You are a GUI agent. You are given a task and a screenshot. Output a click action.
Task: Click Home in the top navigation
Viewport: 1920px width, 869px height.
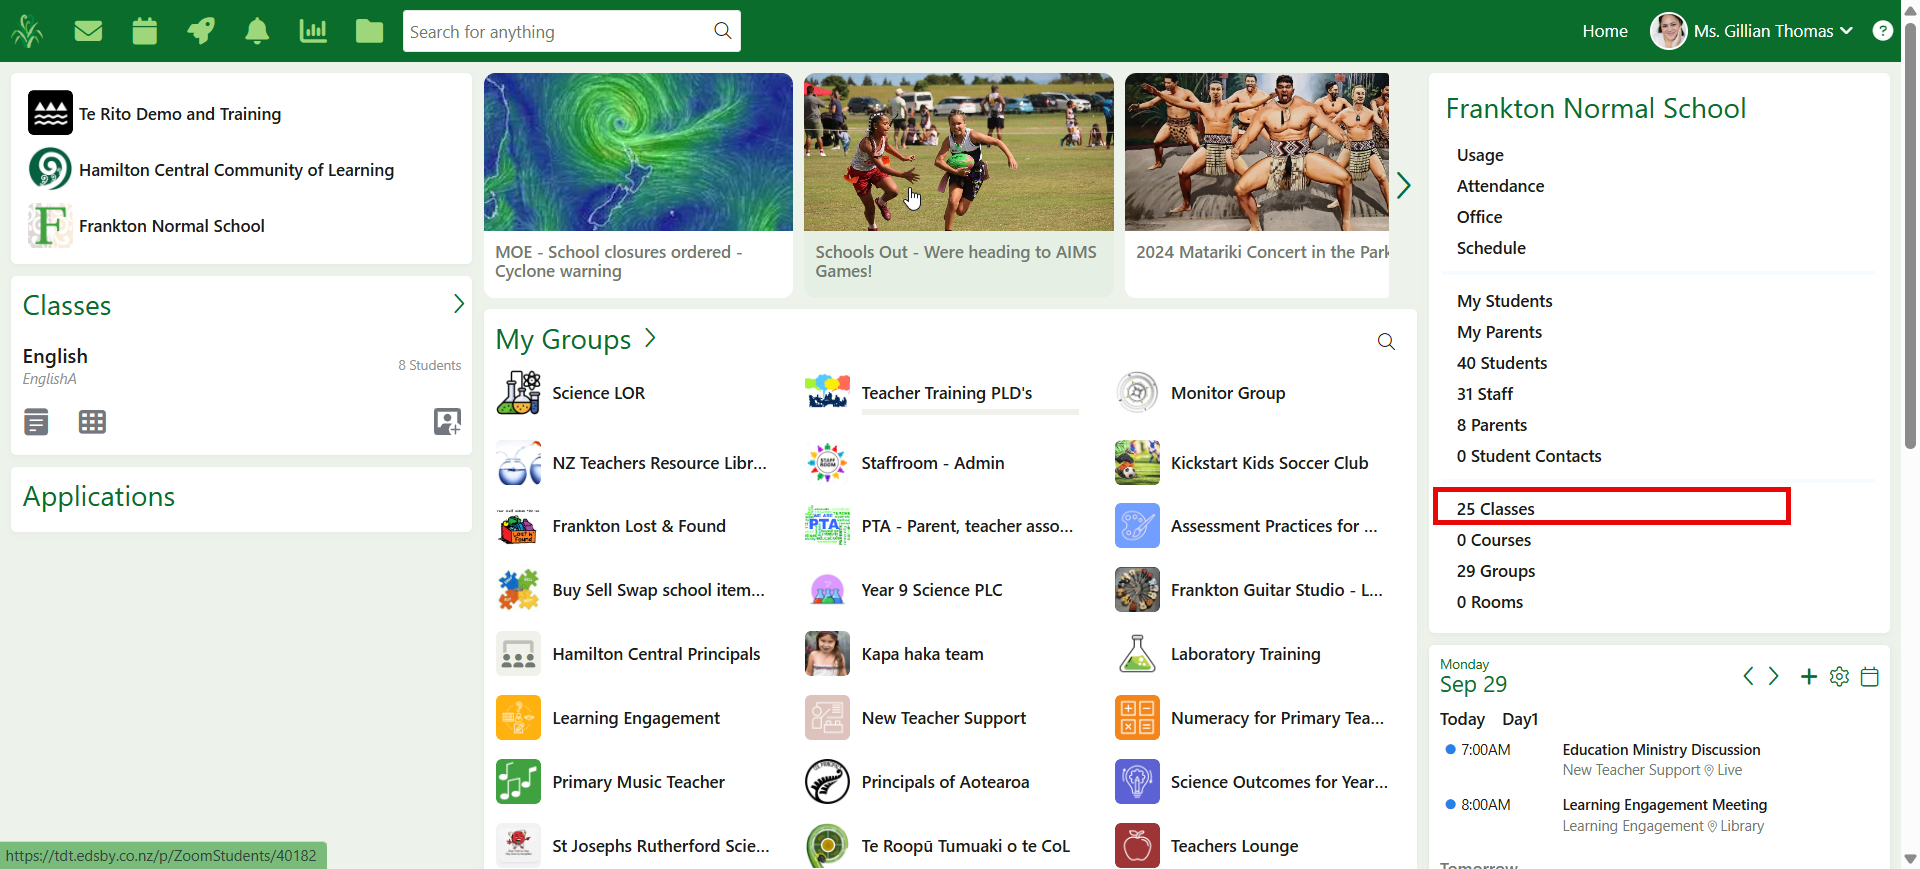1604,31
